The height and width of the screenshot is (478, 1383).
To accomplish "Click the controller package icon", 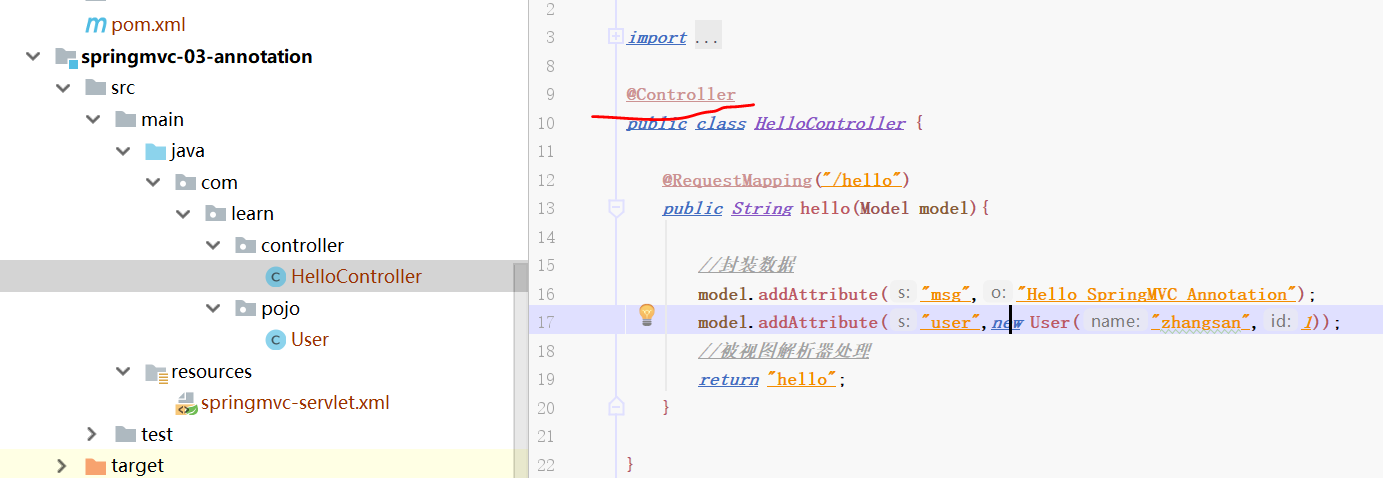I will [245, 246].
